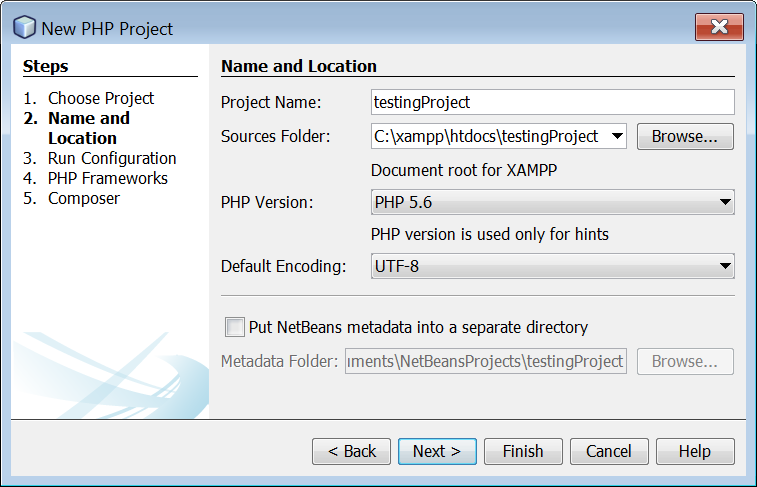Click the bold Name and Location step
757x487 pixels.
point(89,128)
